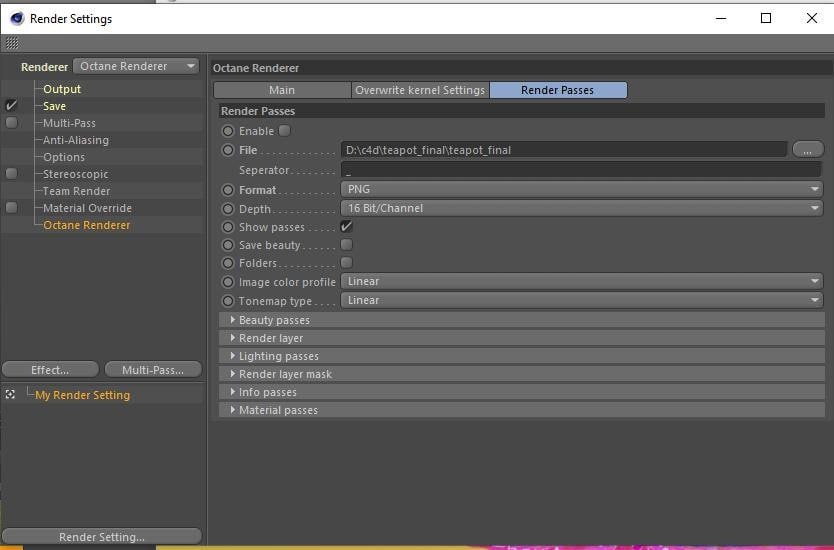Close the Render Settings window
The image size is (834, 550).
tap(812, 19)
